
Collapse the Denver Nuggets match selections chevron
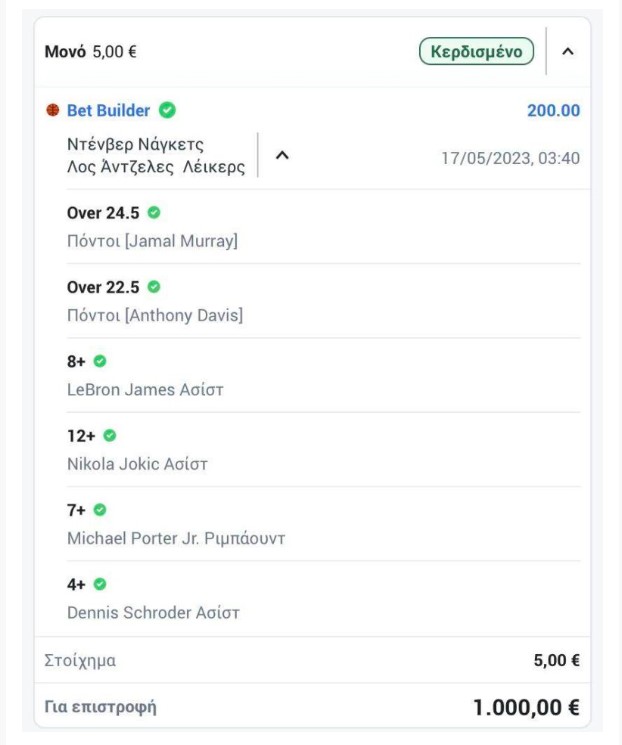(x=282, y=155)
